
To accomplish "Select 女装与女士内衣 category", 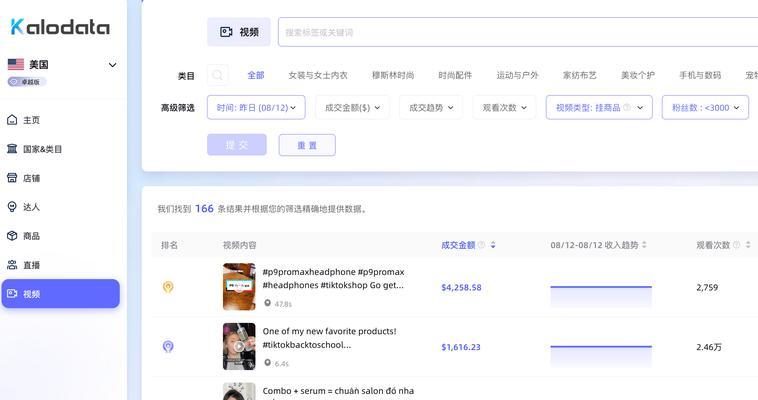I will [318, 75].
